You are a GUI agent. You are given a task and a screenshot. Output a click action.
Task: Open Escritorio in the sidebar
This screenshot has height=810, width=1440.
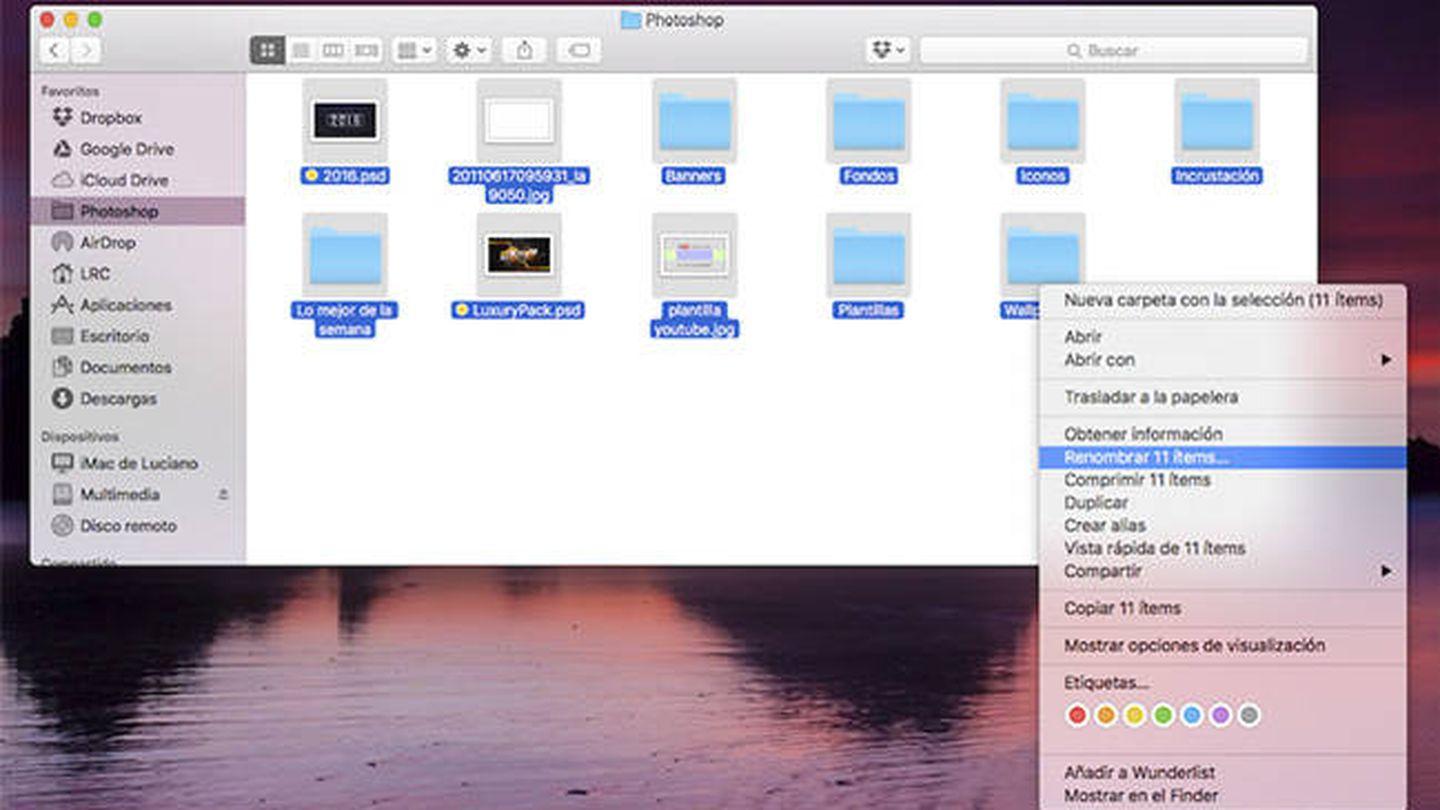(114, 336)
